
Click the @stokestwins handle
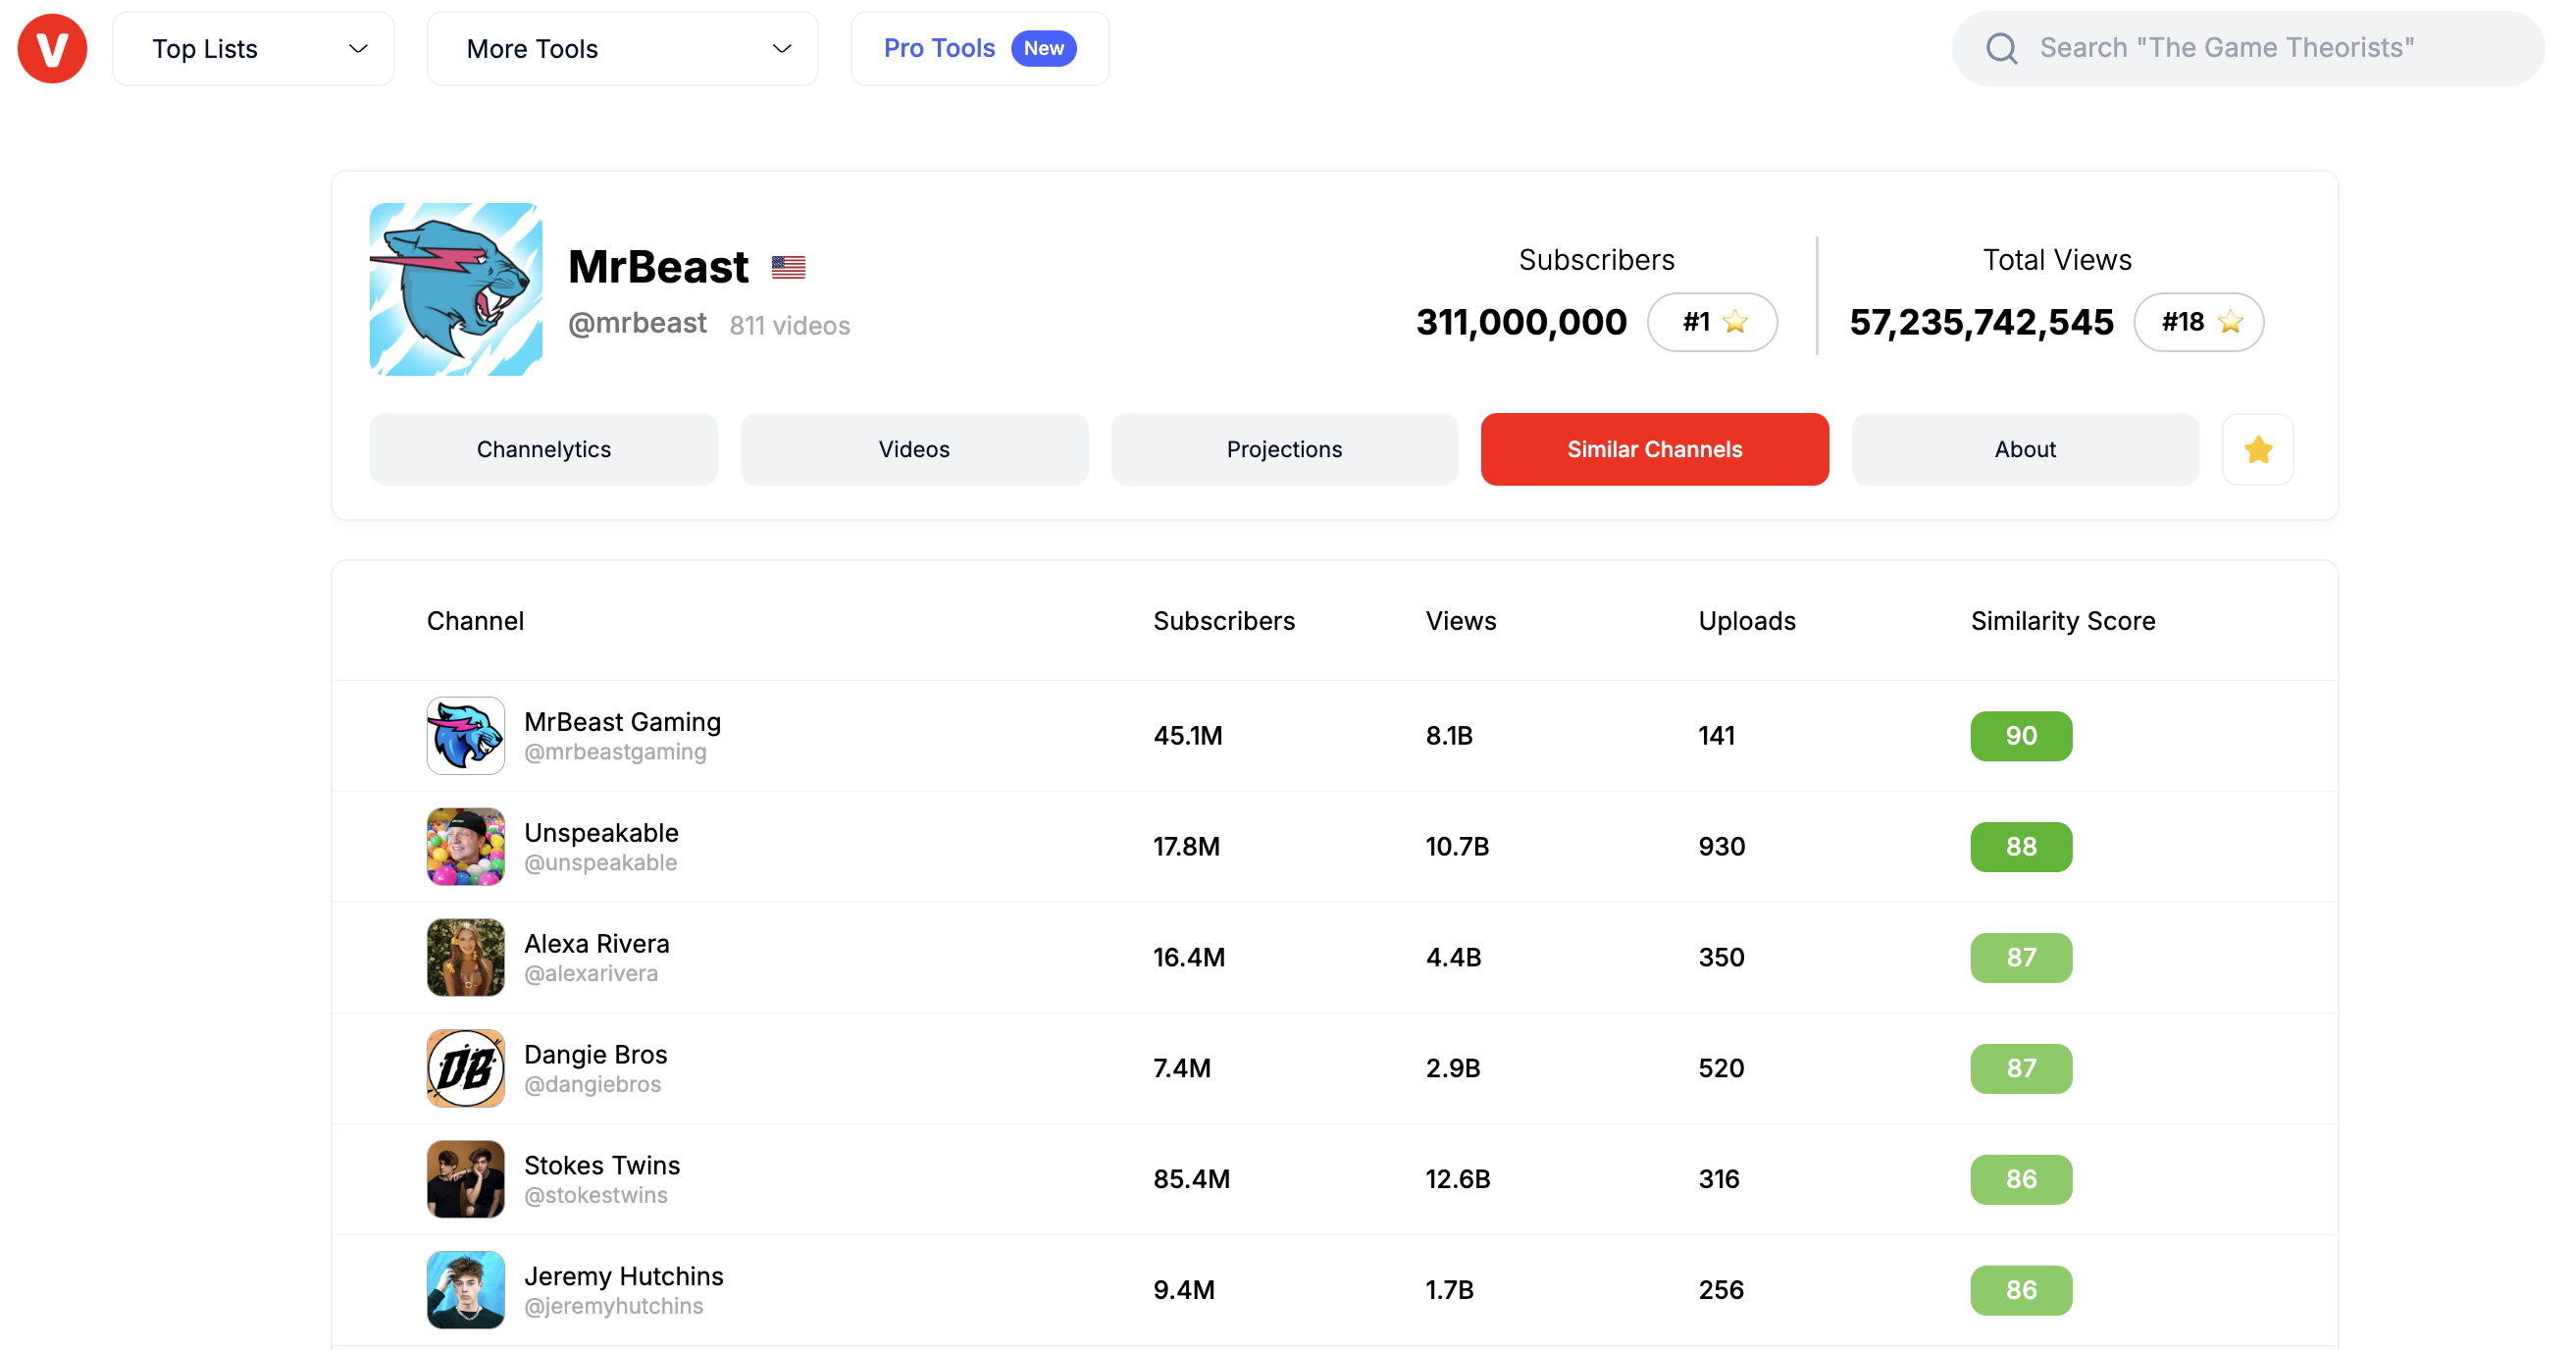click(595, 1196)
